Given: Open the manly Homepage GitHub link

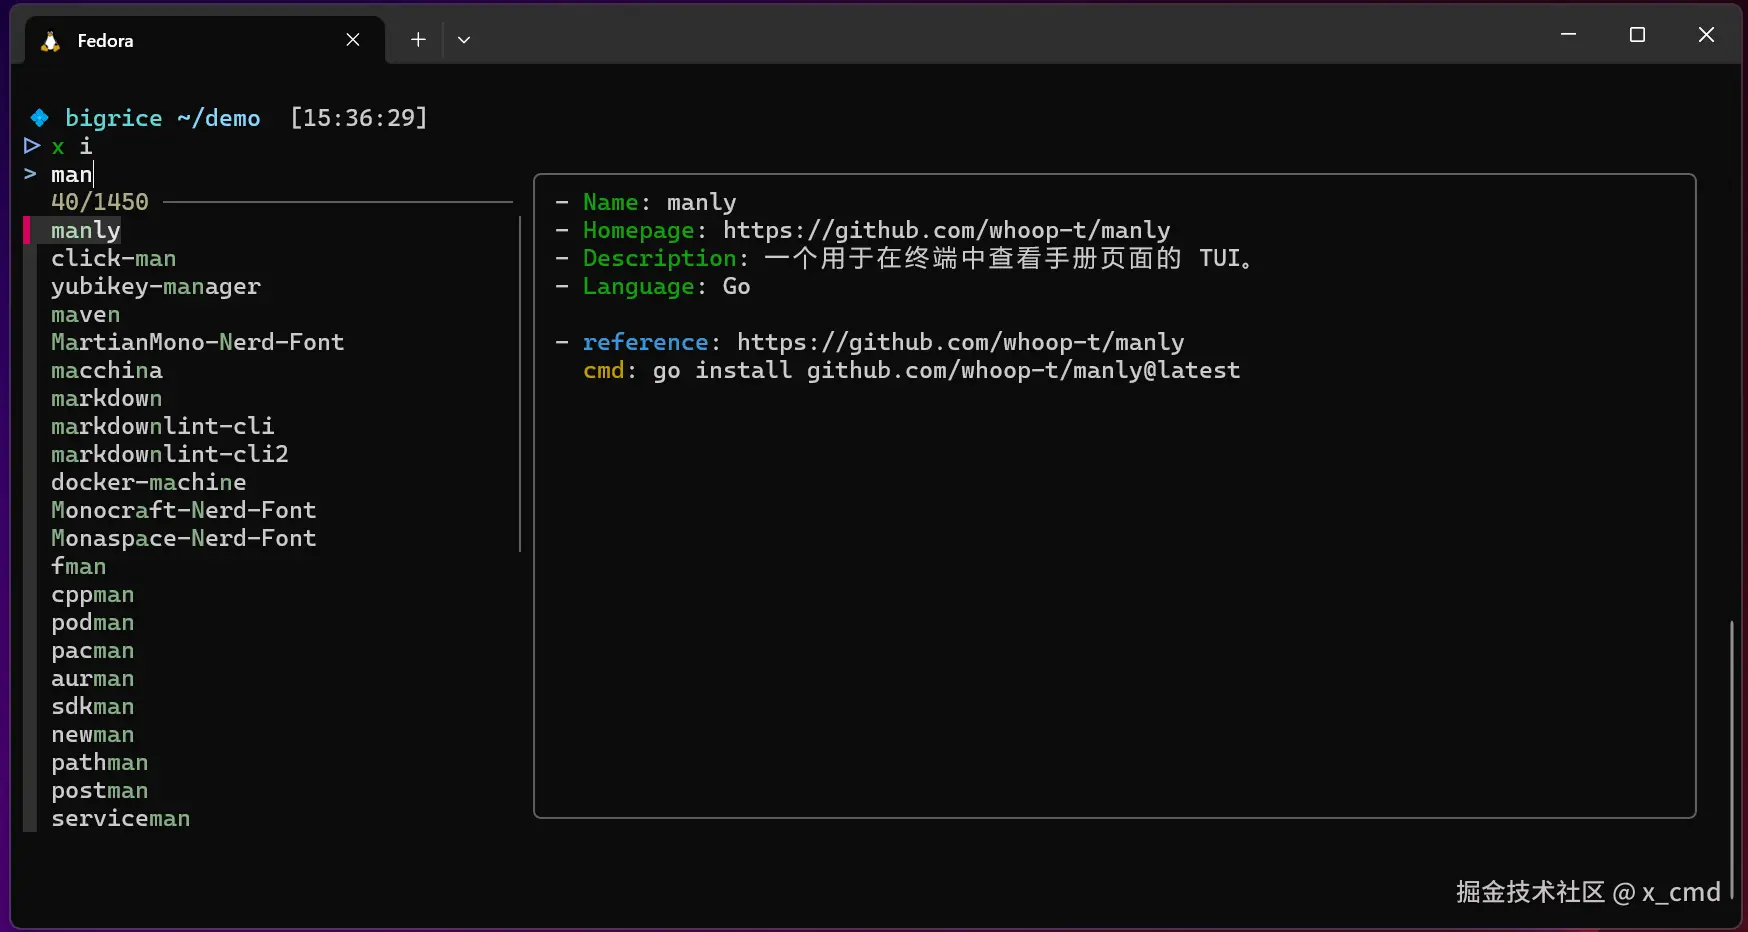Looking at the screenshot, I should pyautogui.click(x=946, y=231).
